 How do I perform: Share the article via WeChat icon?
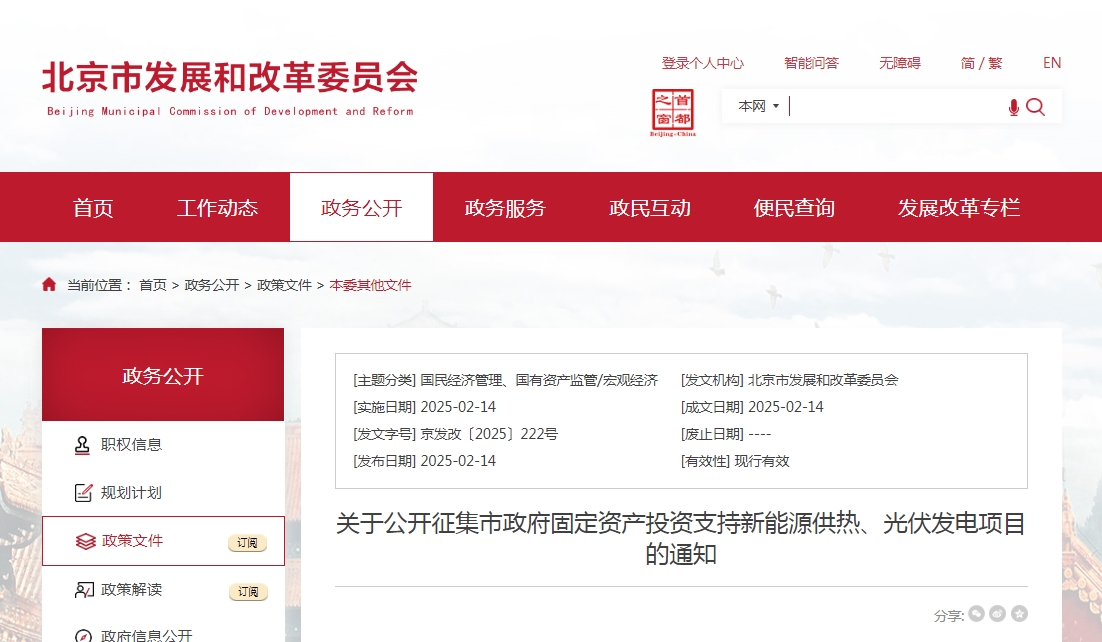[x=976, y=614]
